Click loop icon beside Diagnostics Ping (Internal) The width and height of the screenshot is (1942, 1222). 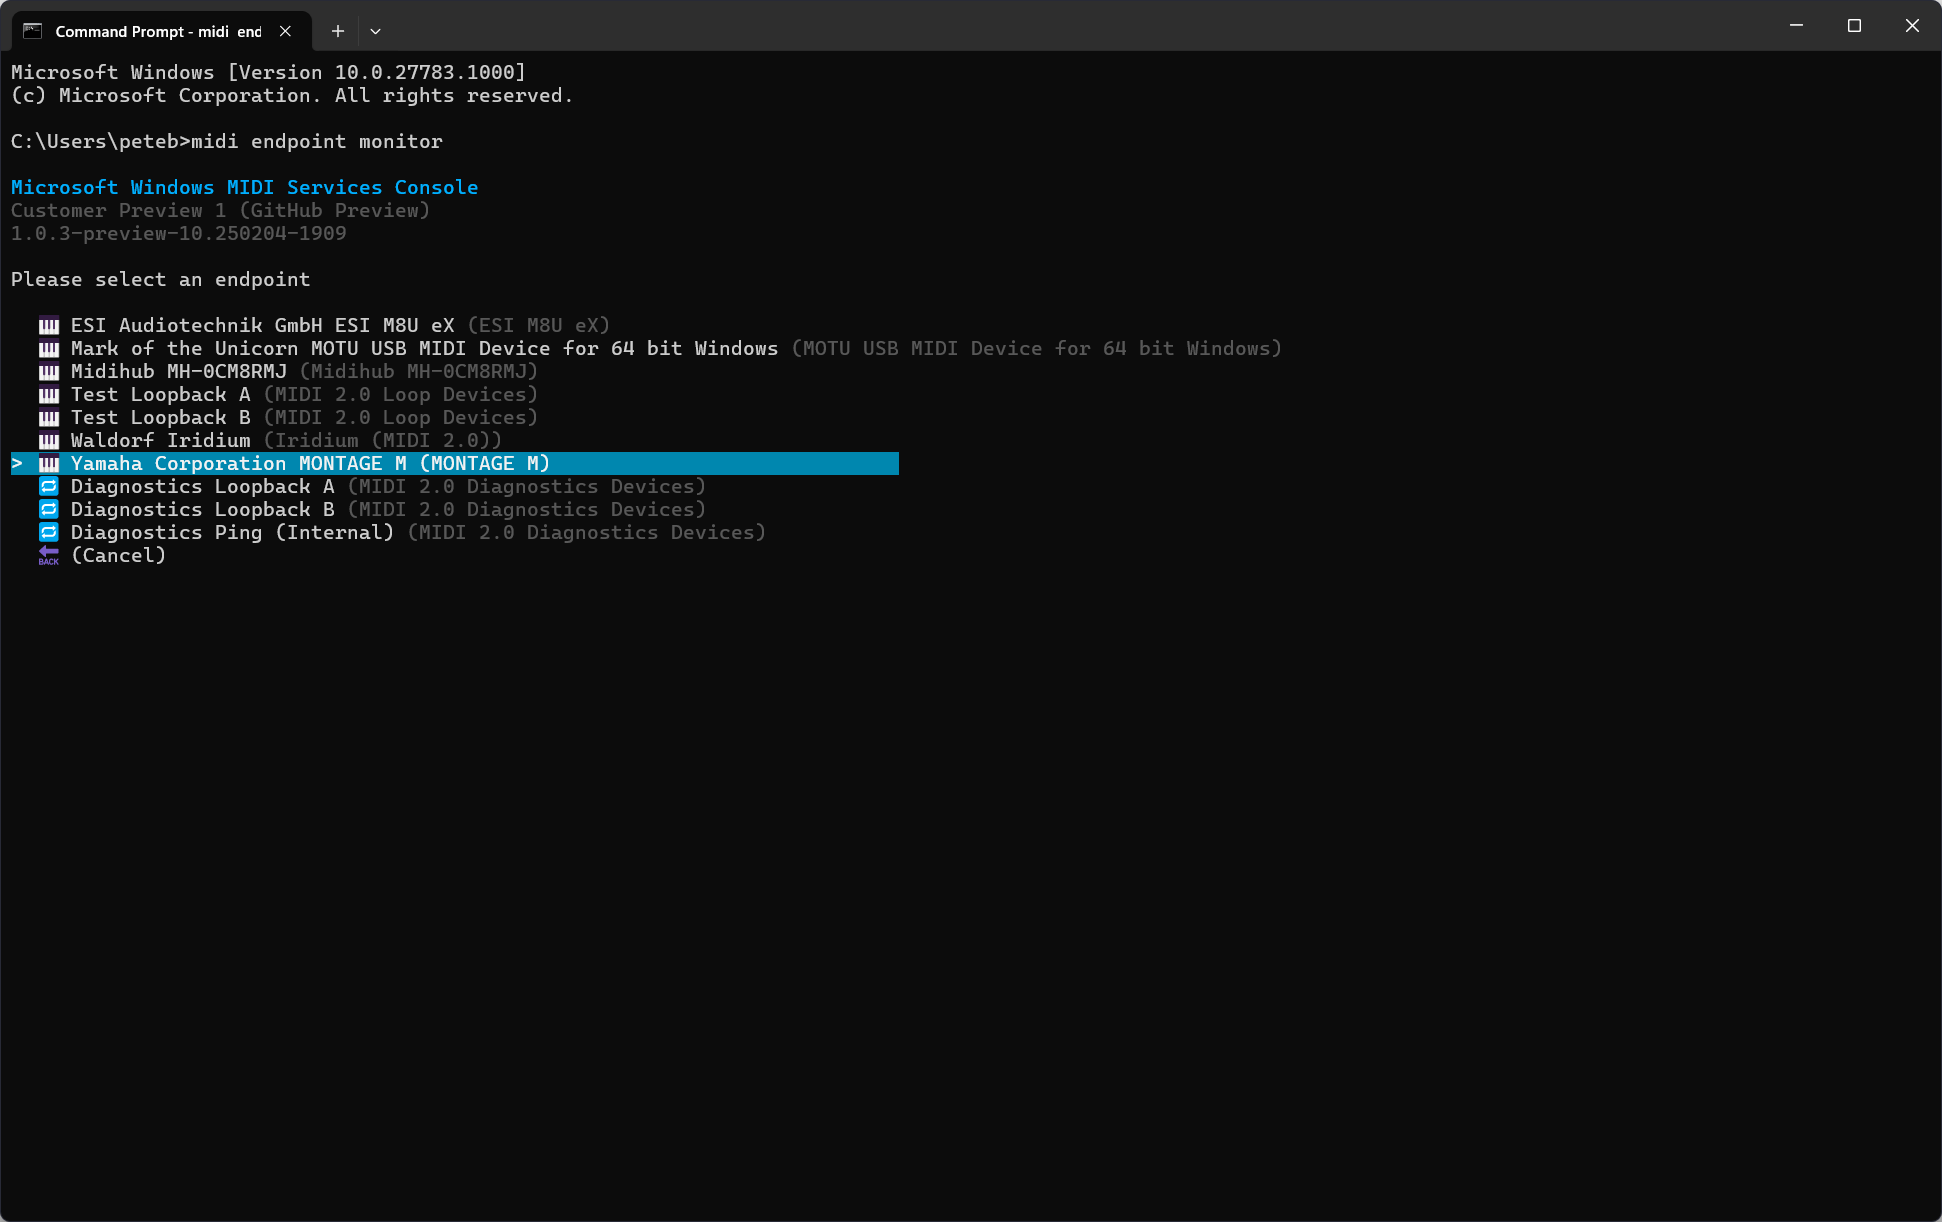[49, 532]
